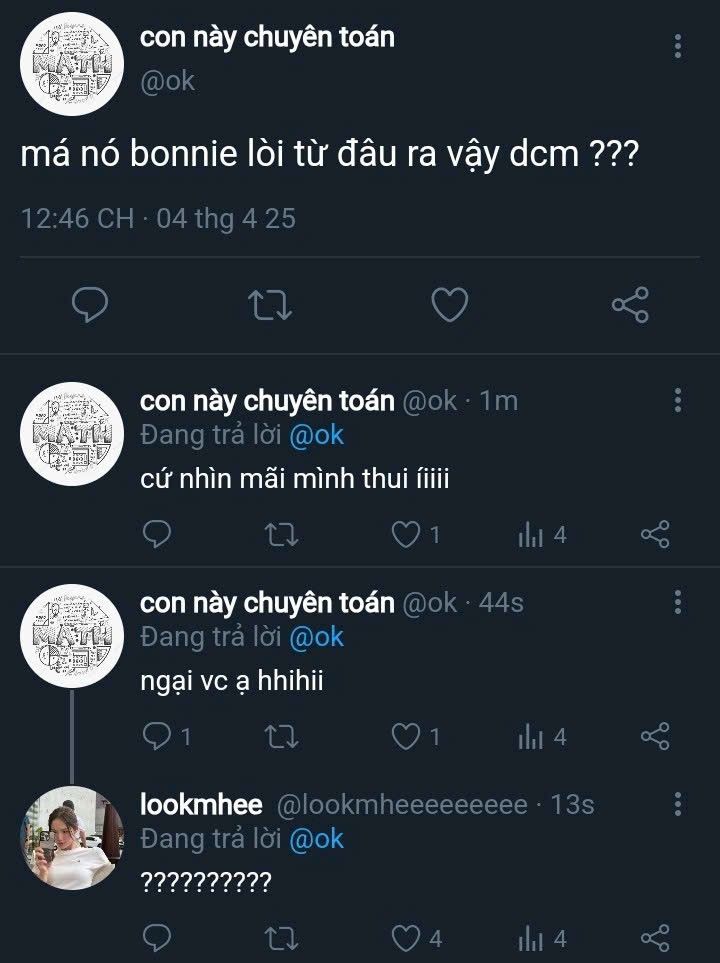Open the lookmhee profile name
720x963 pixels.
point(201,805)
